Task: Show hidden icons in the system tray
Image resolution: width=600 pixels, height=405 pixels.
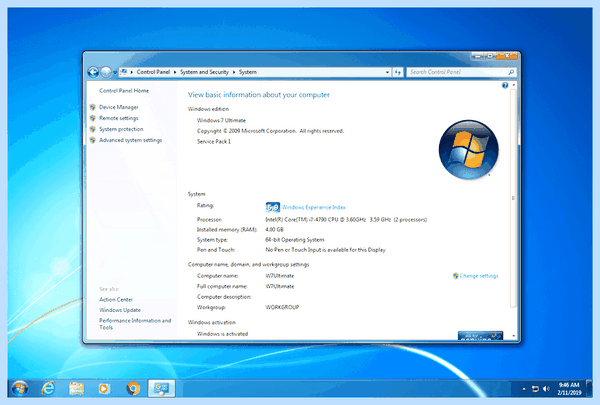Action: [524, 389]
